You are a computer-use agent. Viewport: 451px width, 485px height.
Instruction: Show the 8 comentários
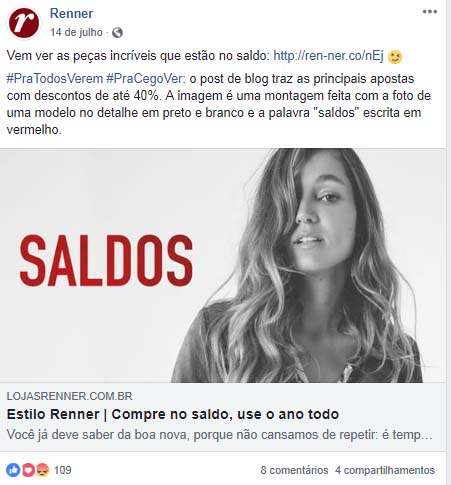(x=294, y=470)
